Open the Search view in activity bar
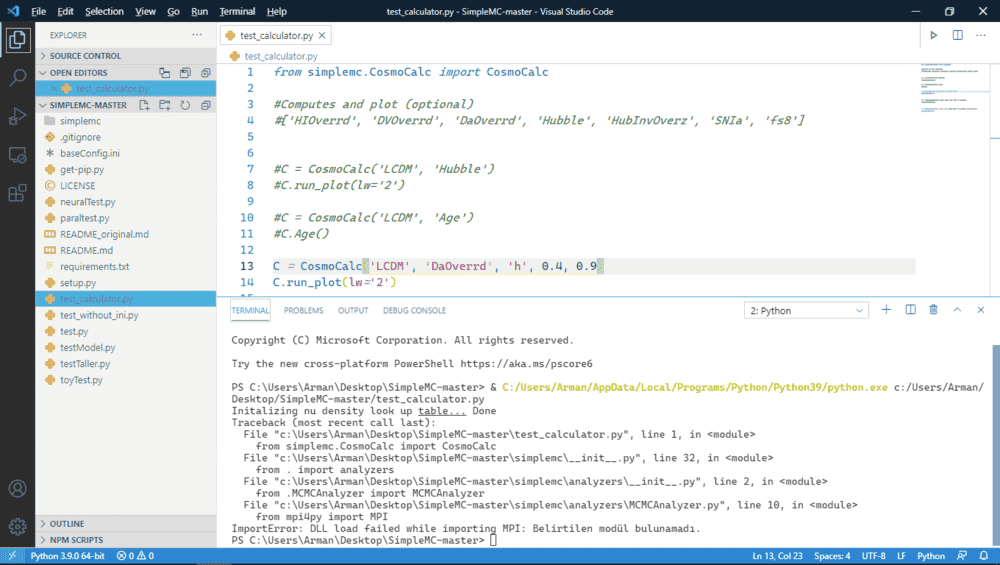 coord(17,78)
